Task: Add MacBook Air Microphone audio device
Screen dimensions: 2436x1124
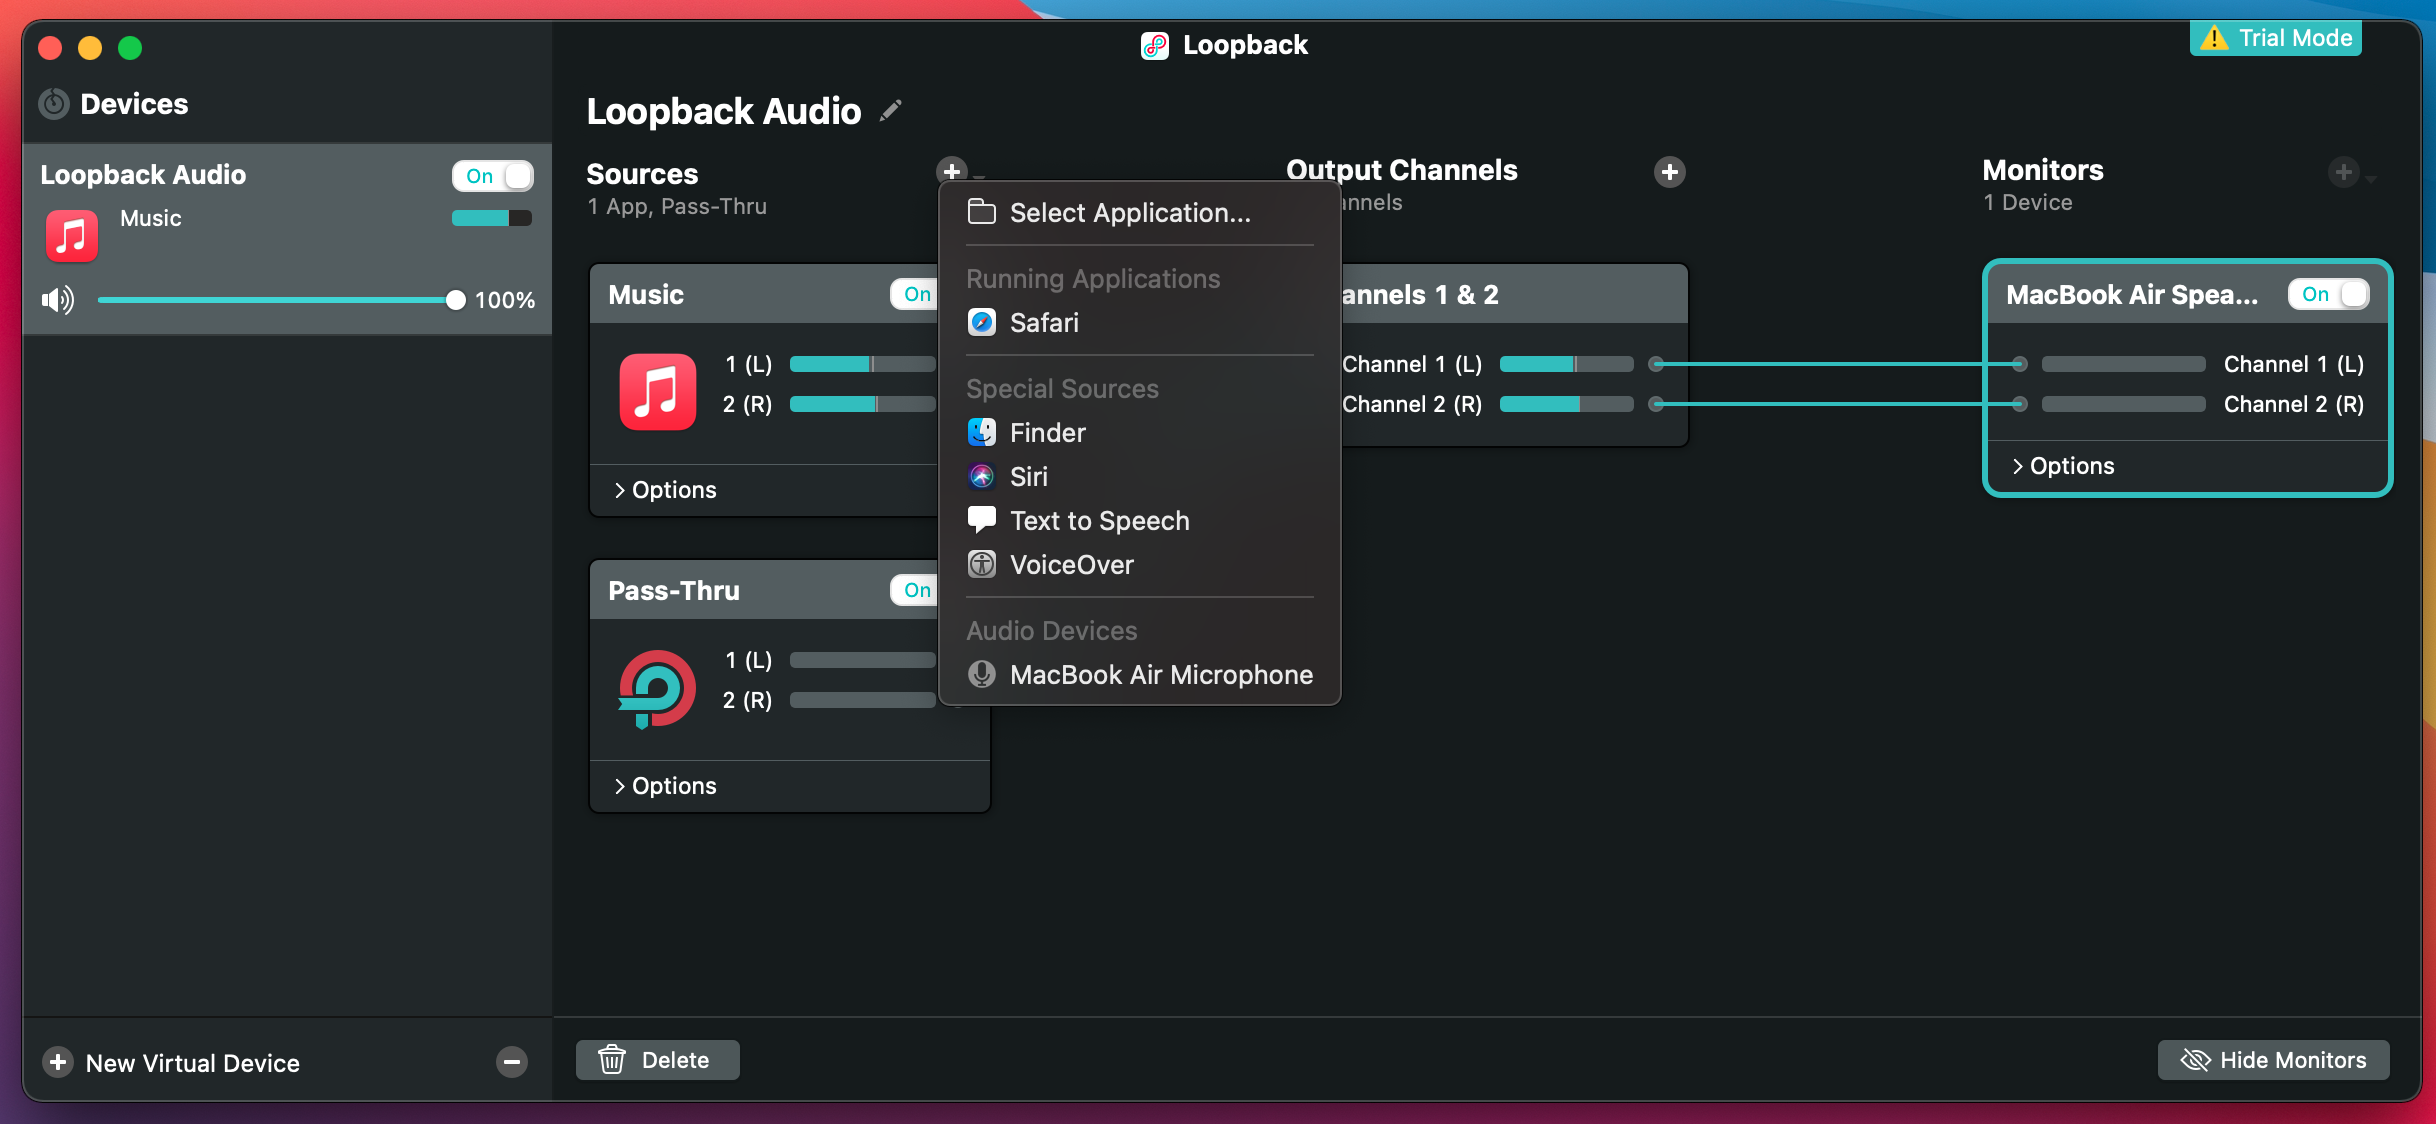Action: click(x=1140, y=674)
